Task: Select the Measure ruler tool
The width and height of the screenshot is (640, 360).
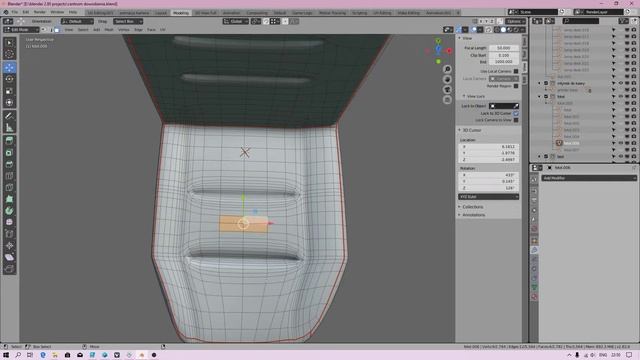Action: (x=9, y=128)
